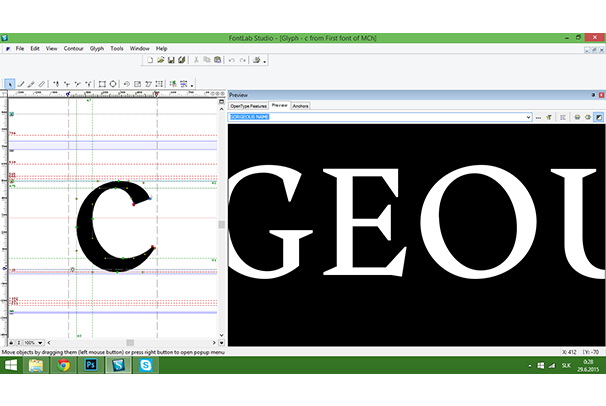Image resolution: width=606 pixels, height=406 pixels.
Task: Switch to the Anchors tab
Action: [301, 105]
